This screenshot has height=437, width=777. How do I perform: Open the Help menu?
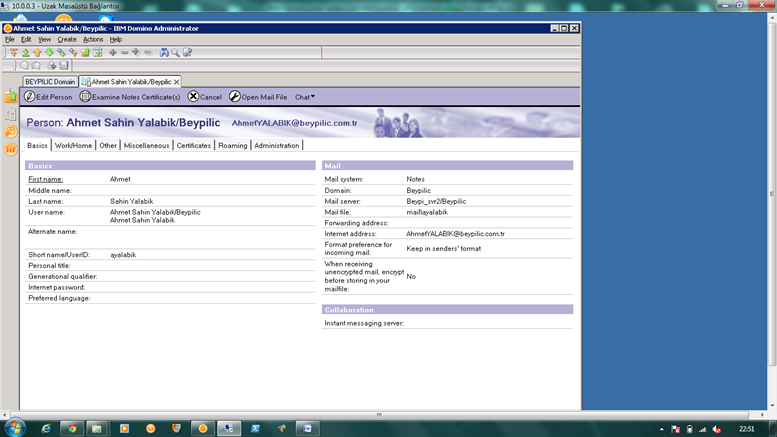pos(115,39)
